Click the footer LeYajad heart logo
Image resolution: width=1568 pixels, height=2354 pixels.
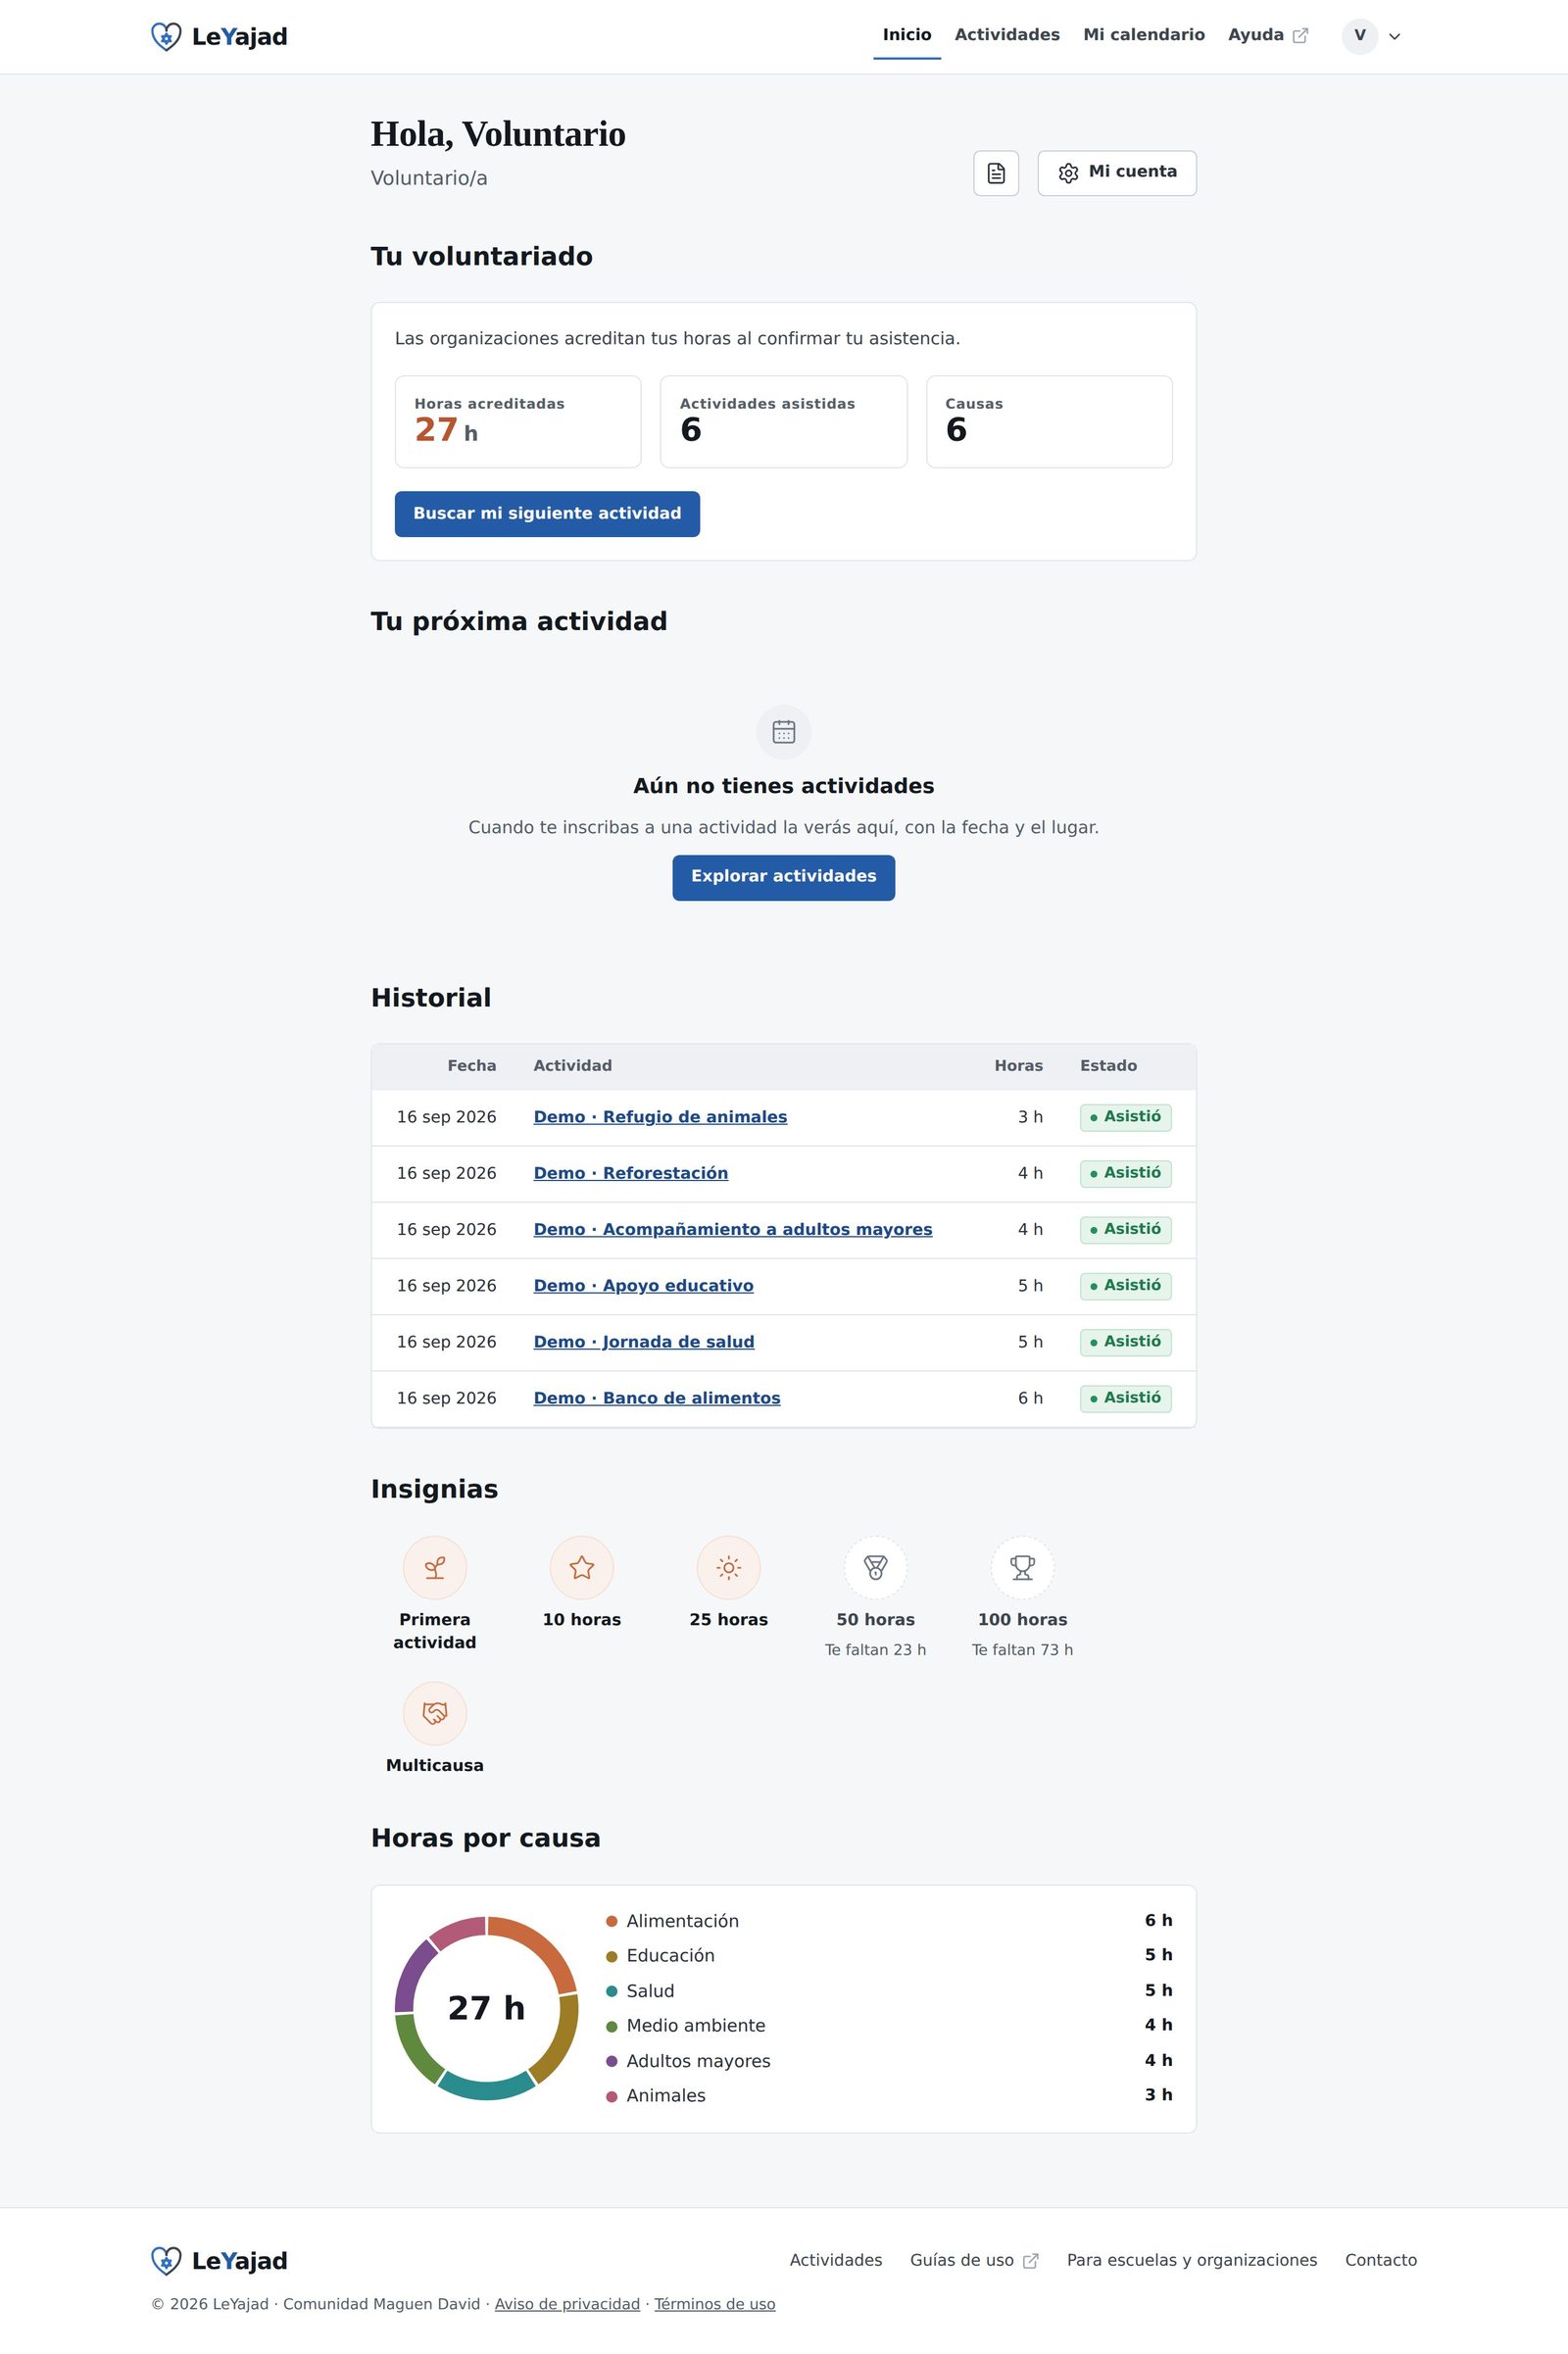point(166,2260)
